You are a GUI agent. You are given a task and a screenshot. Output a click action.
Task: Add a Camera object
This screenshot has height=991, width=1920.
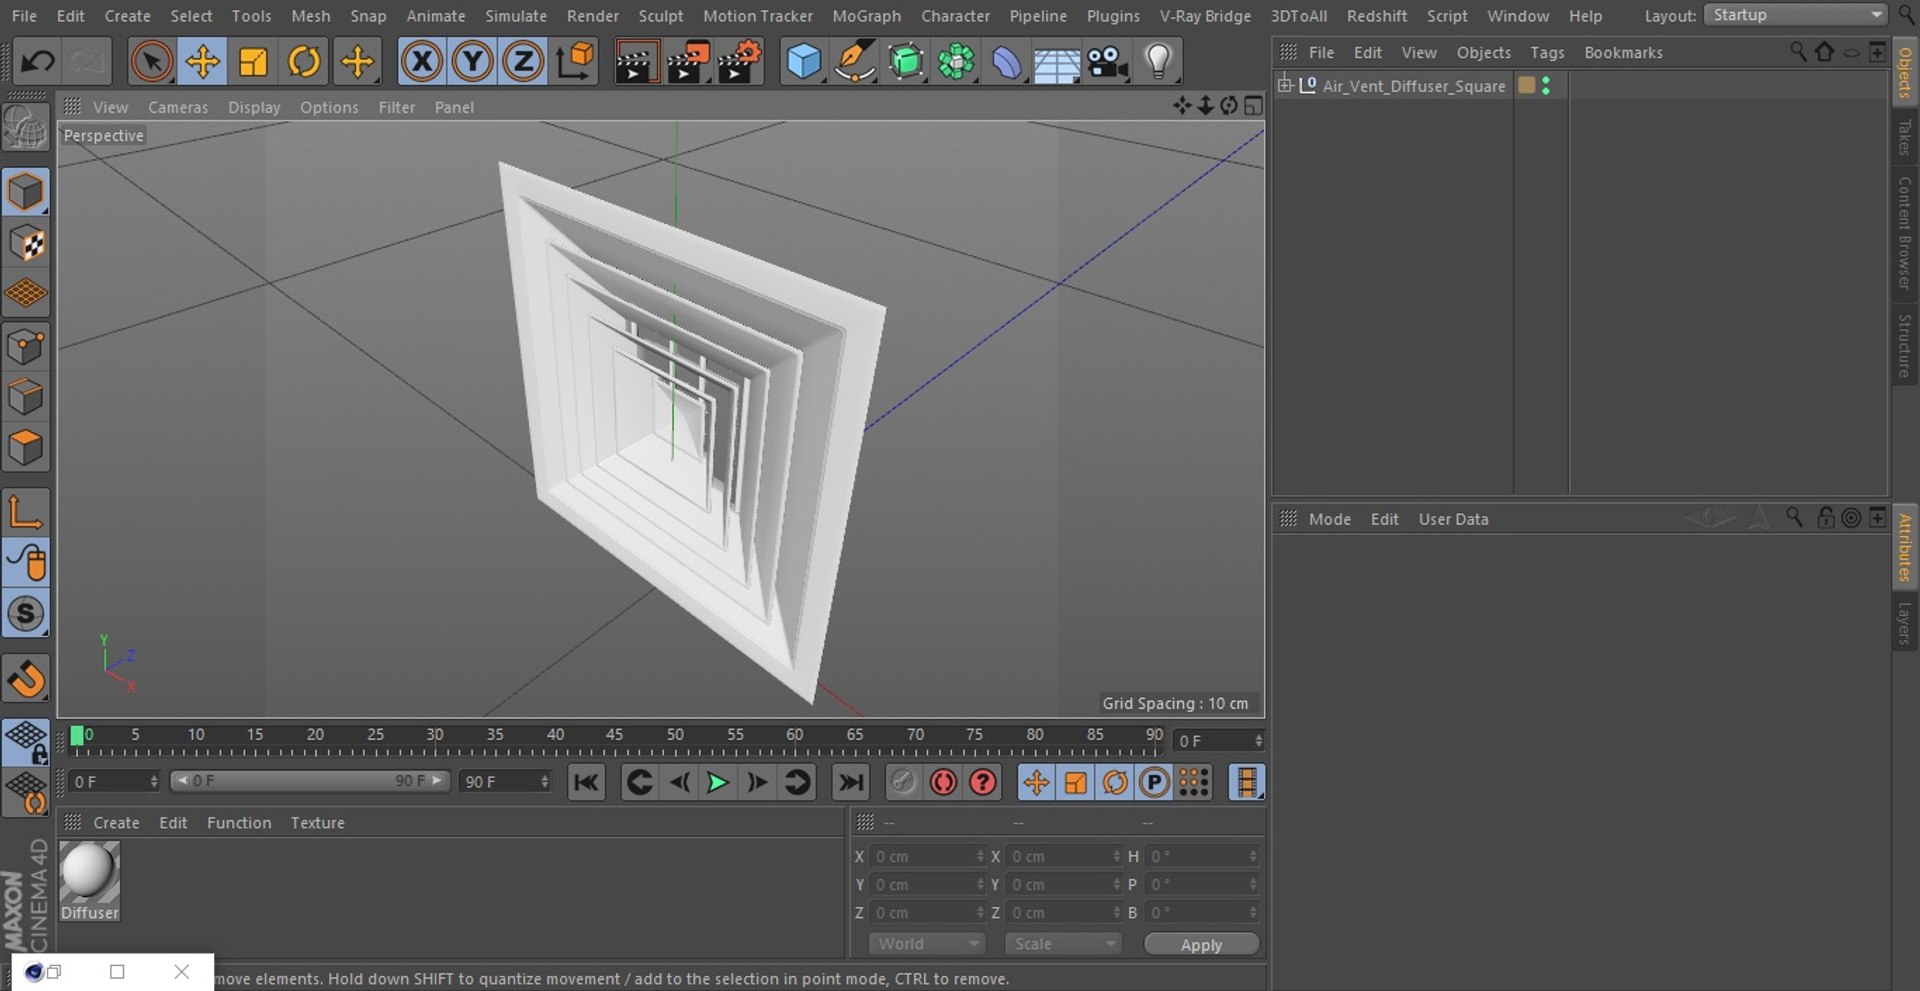(1107, 62)
